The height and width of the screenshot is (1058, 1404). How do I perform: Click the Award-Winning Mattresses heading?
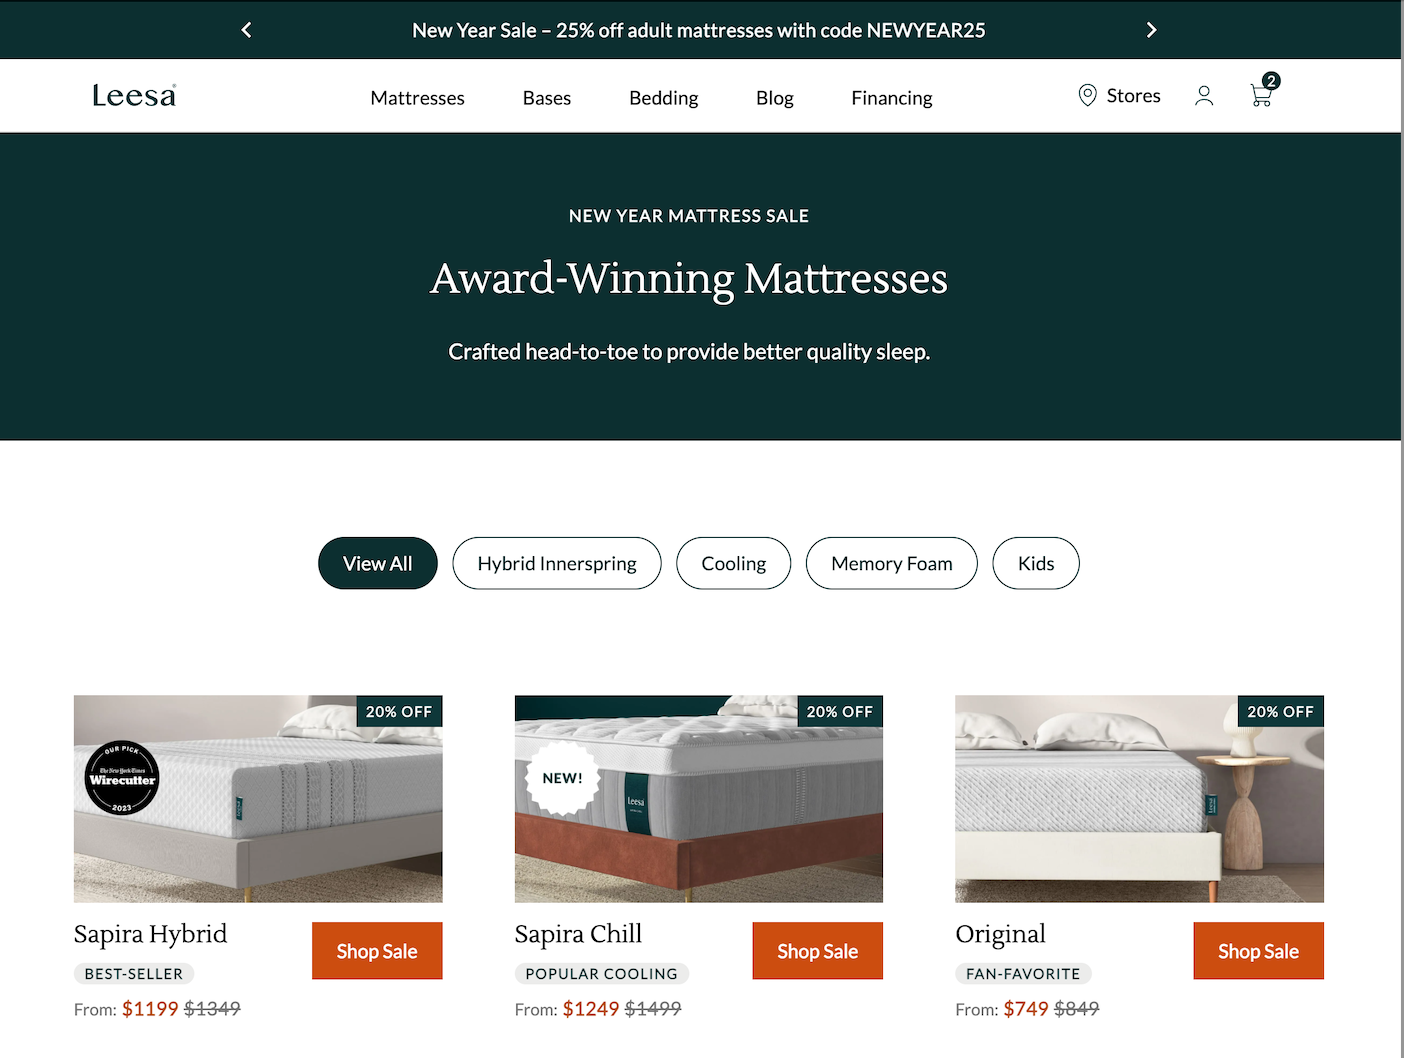click(x=689, y=279)
